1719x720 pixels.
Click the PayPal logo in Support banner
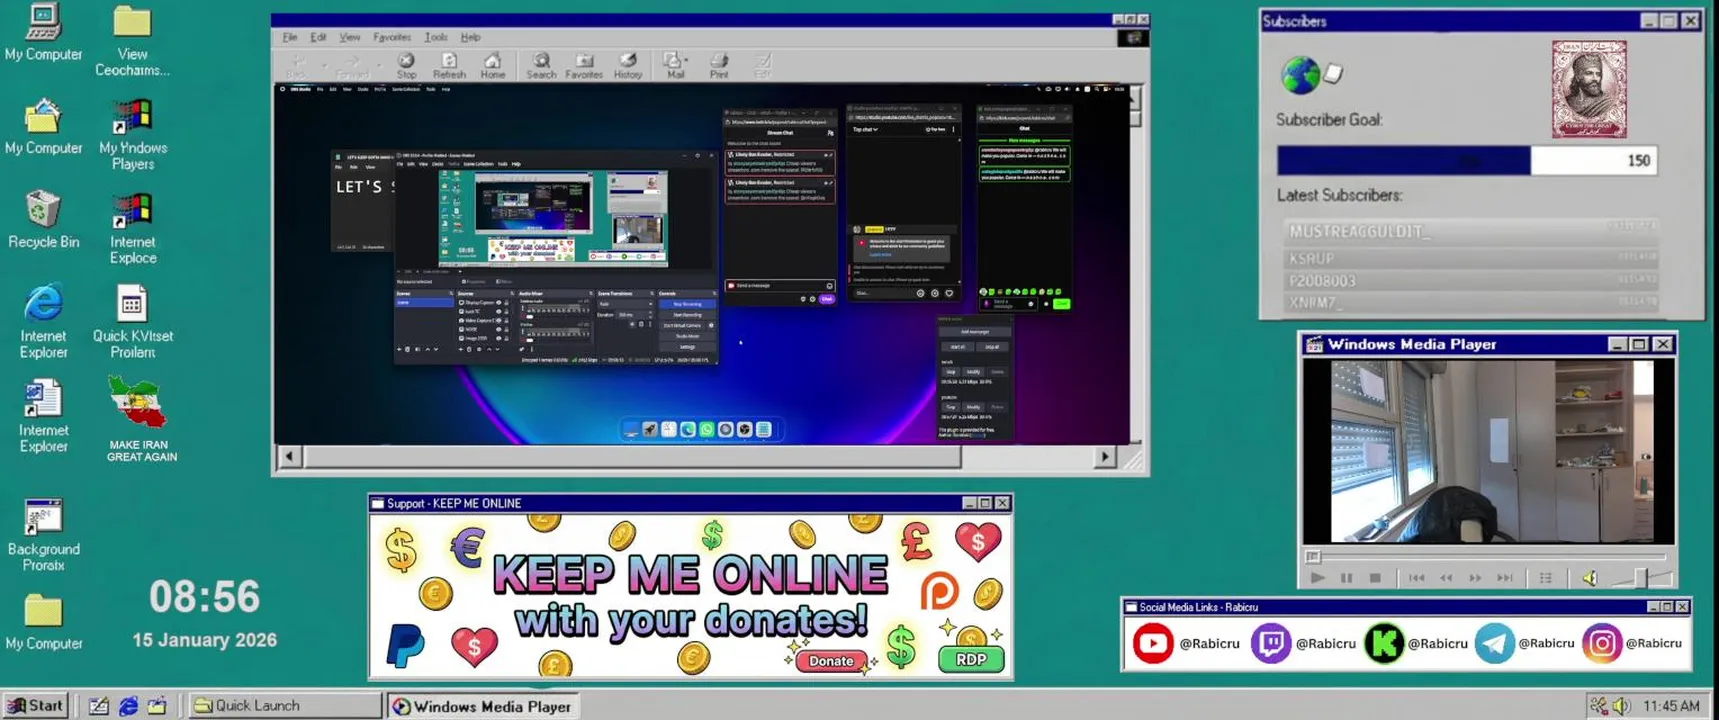[406, 644]
